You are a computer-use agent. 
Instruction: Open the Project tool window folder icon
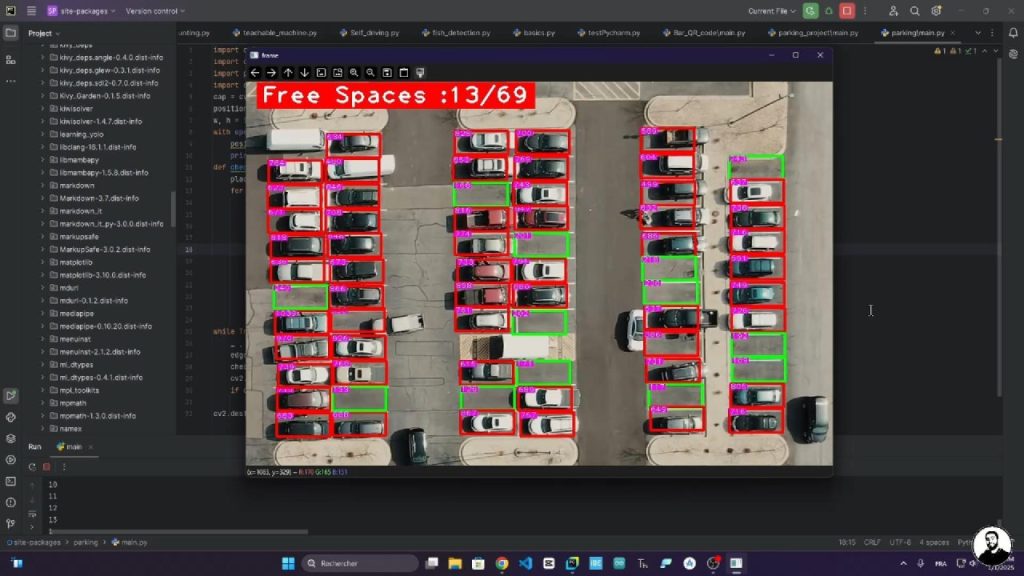click(10, 33)
